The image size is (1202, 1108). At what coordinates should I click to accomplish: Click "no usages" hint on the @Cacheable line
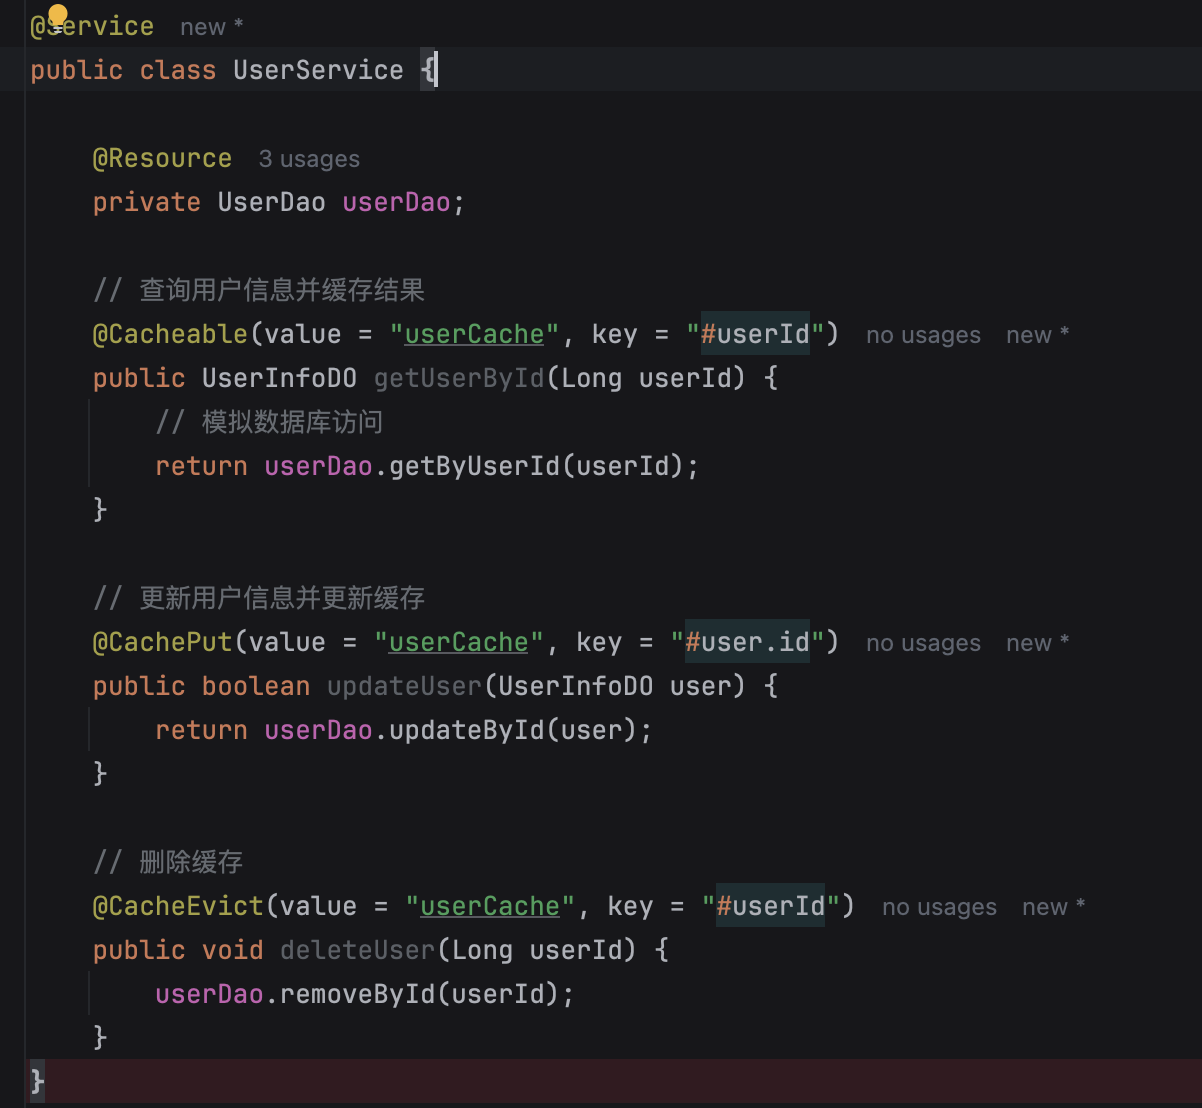pos(922,334)
